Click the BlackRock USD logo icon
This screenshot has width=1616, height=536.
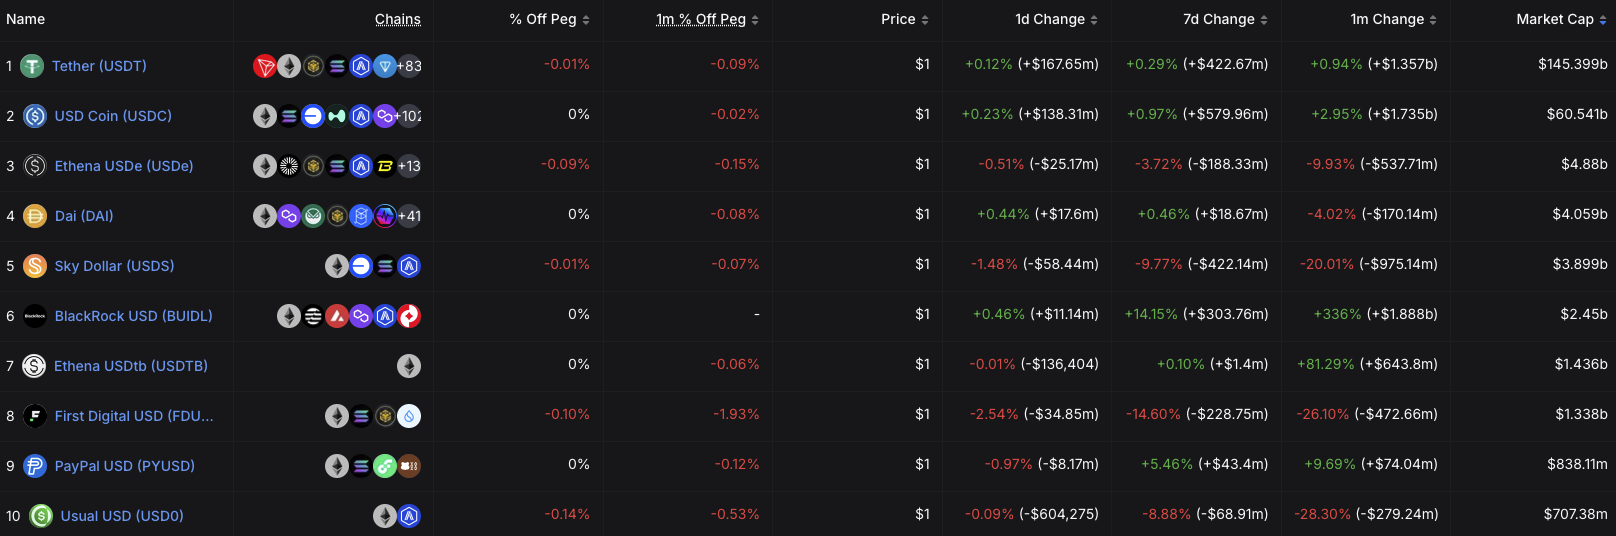[x=35, y=316]
